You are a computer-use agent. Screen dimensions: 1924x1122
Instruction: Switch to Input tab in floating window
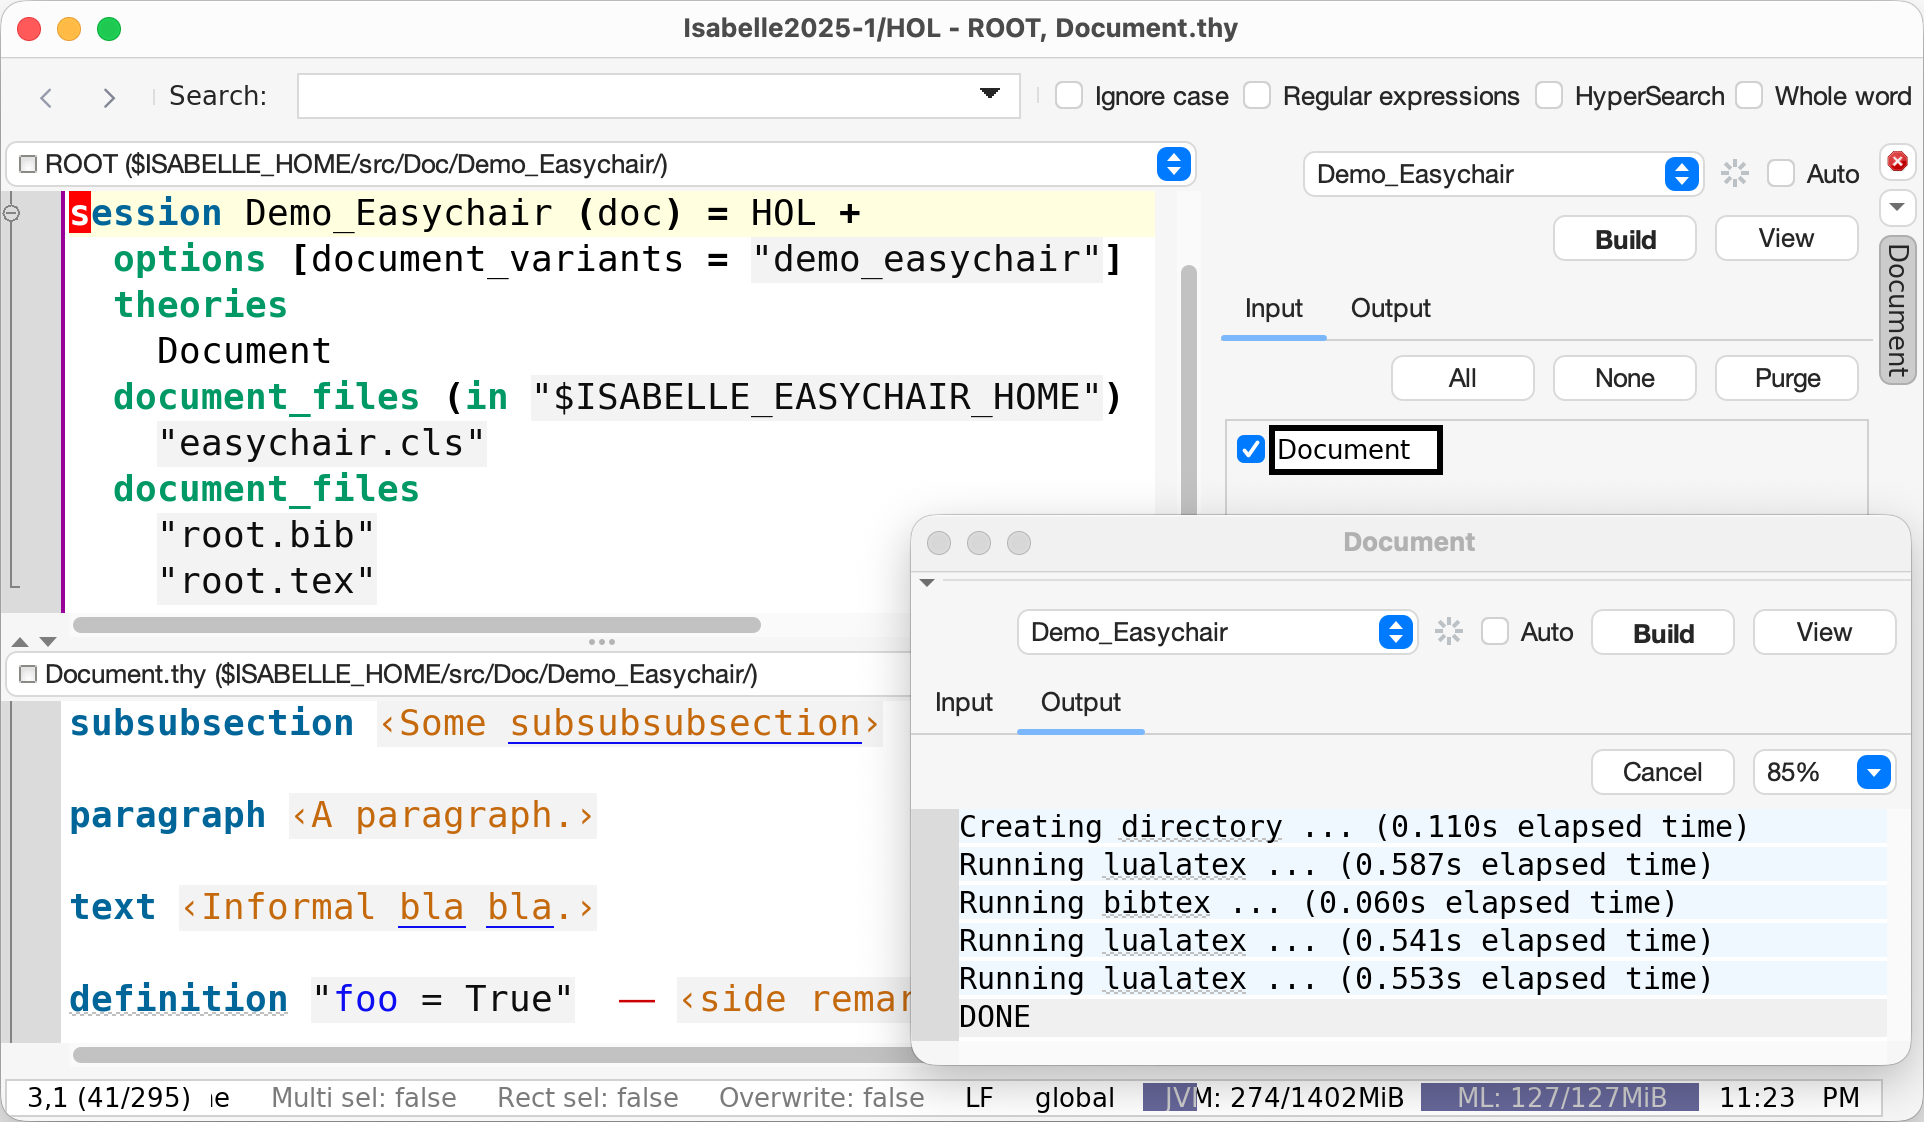[x=963, y=703]
